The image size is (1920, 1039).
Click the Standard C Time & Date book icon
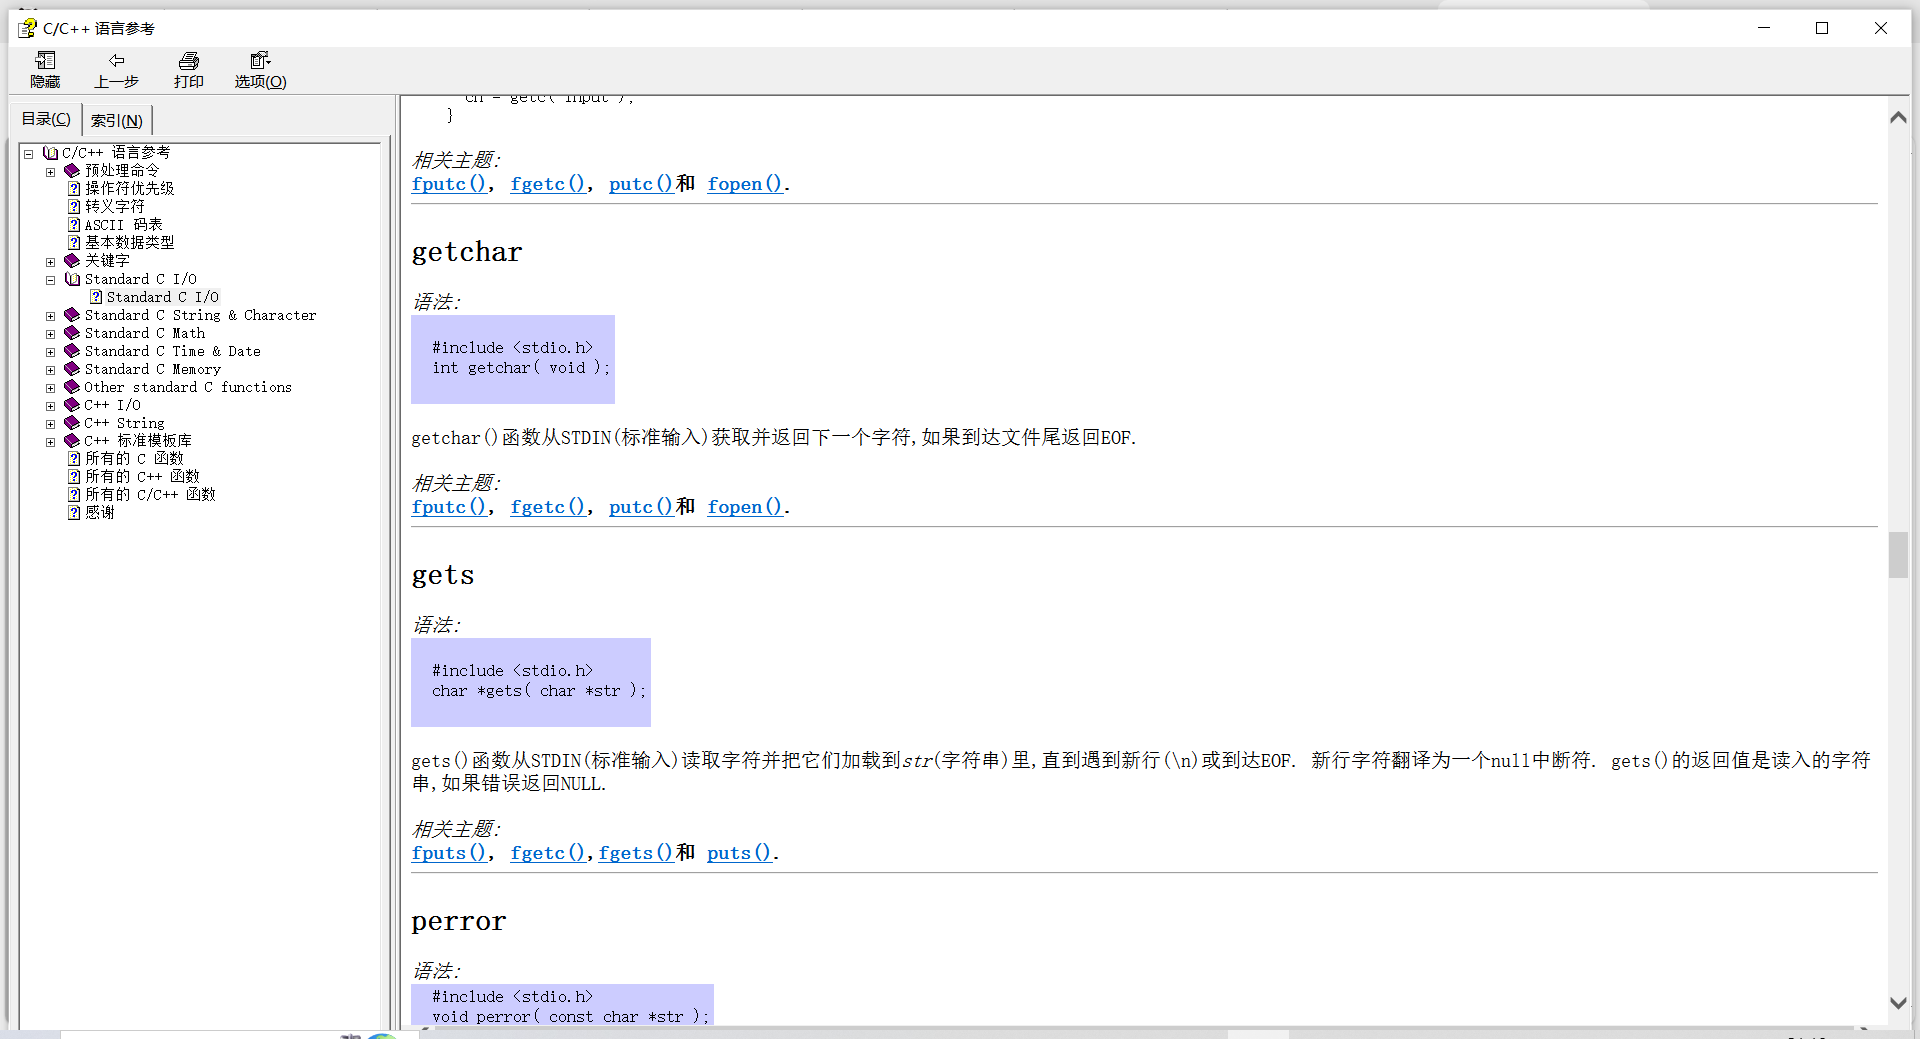point(72,351)
